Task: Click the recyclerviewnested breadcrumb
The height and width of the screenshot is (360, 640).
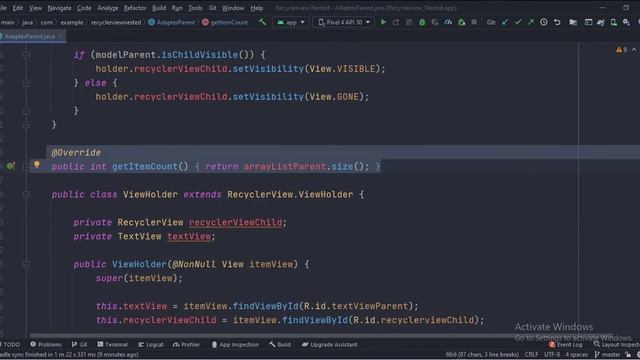Action: coord(116,22)
